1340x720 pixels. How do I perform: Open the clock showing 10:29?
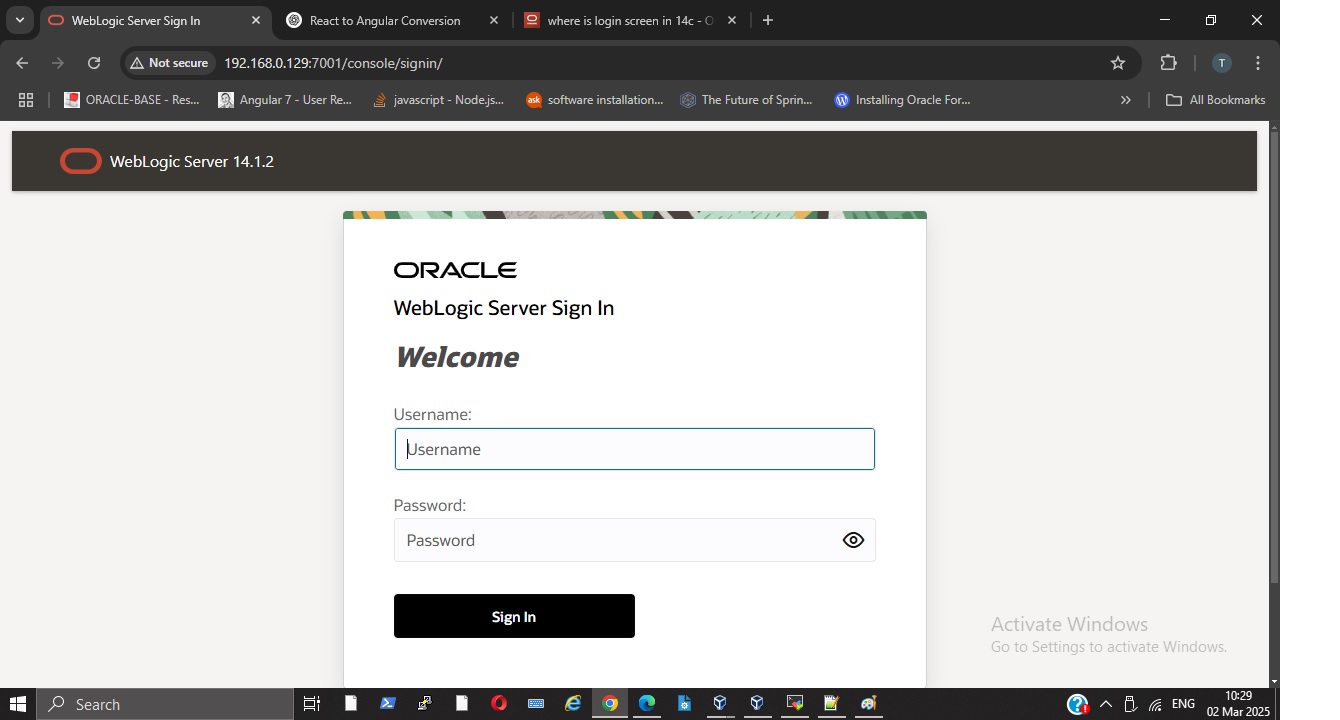point(1238,704)
